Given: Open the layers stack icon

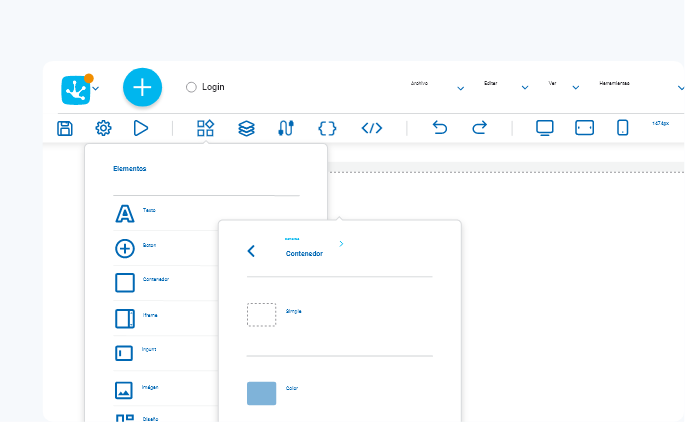Looking at the screenshot, I should [x=246, y=128].
